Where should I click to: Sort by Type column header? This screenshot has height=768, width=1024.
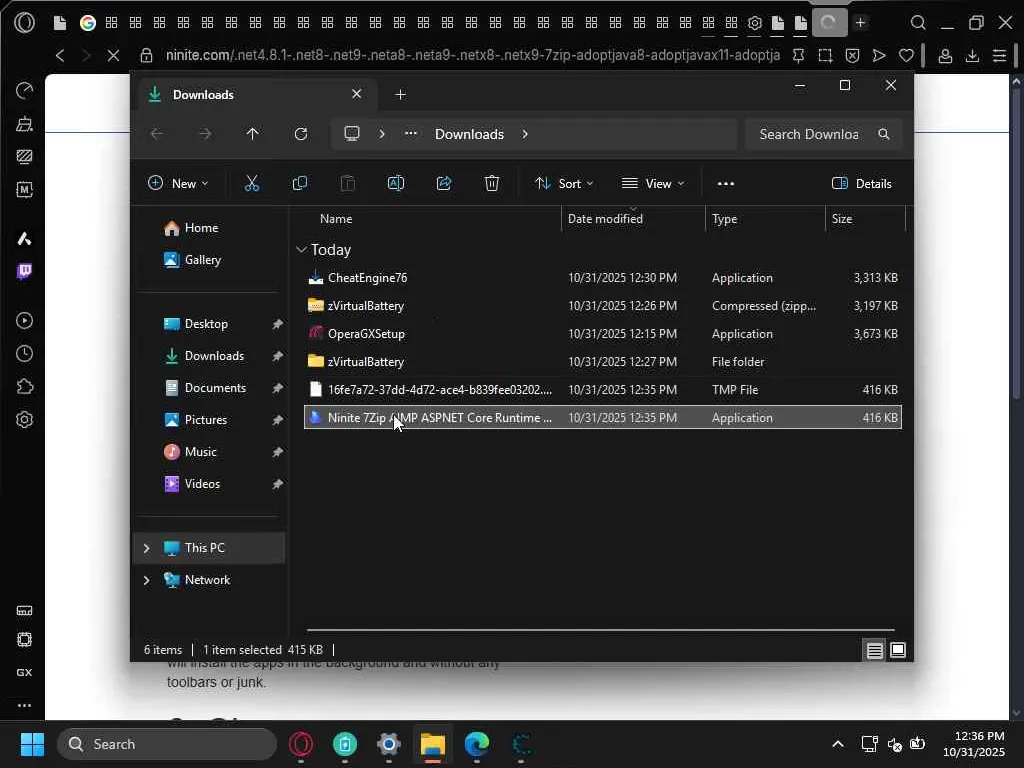tap(724, 219)
